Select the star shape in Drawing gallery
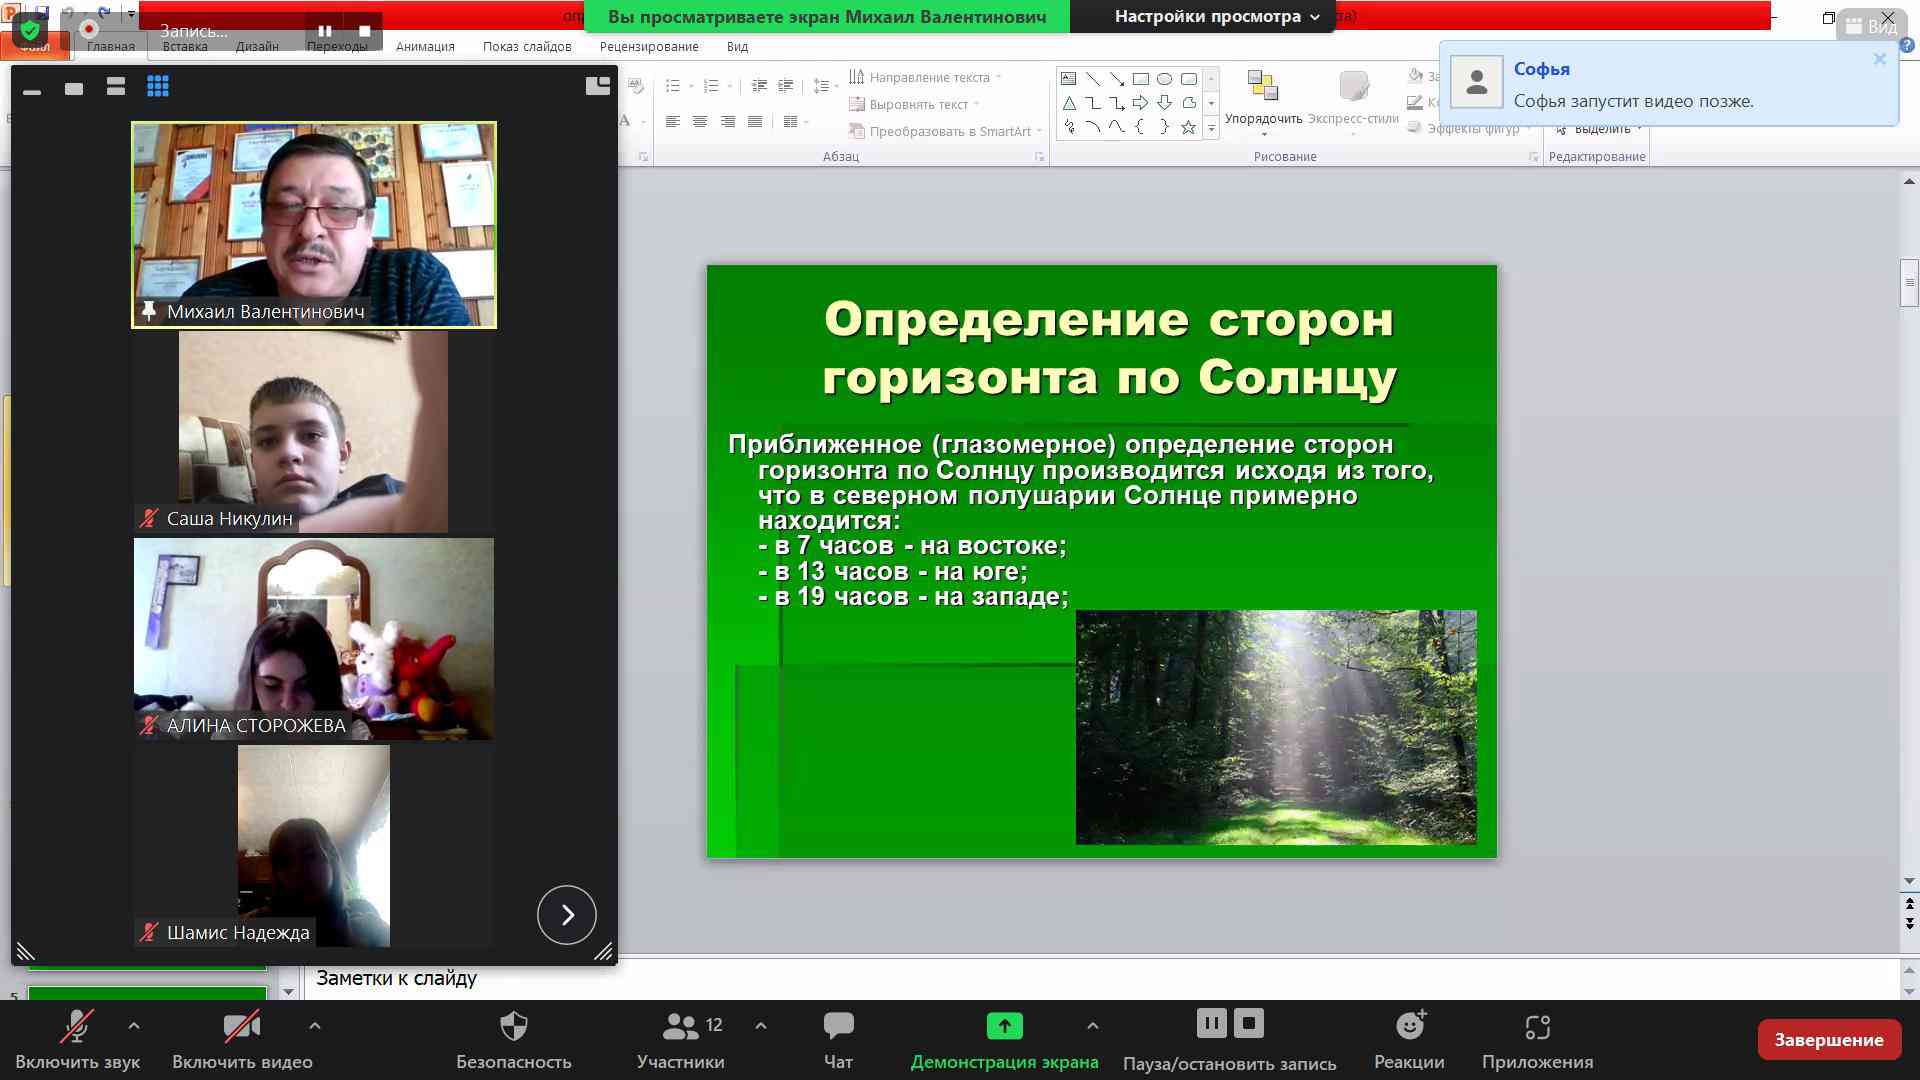Viewport: 1920px width, 1080px height. pos(1188,127)
